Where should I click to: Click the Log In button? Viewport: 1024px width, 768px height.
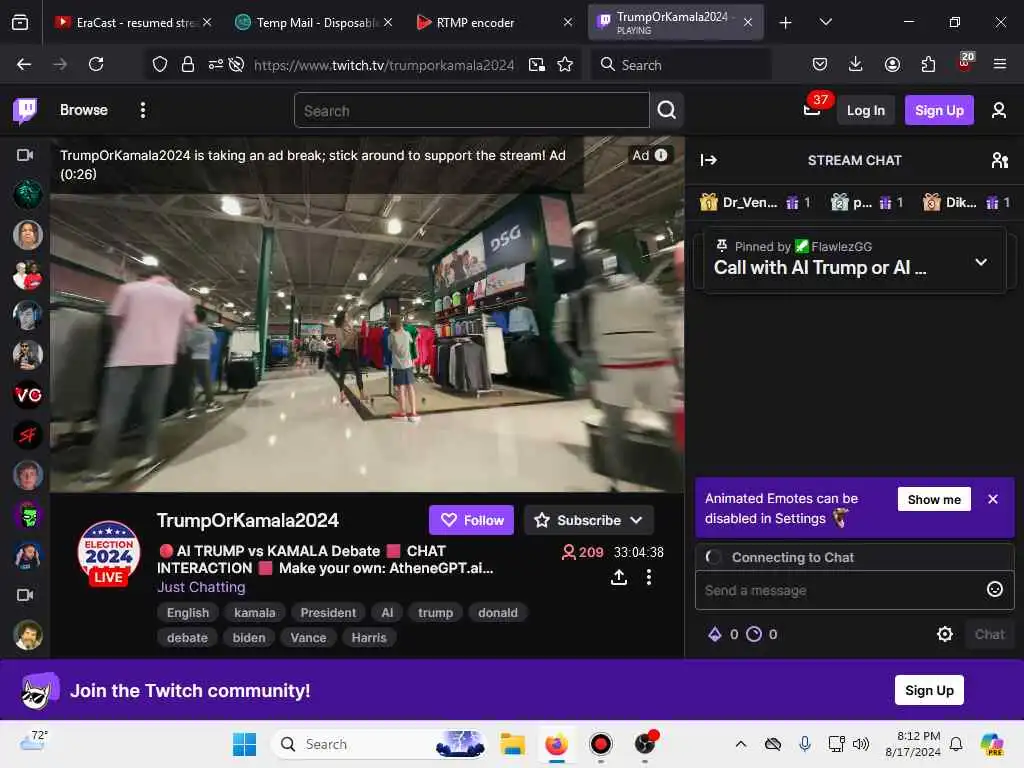[865, 110]
